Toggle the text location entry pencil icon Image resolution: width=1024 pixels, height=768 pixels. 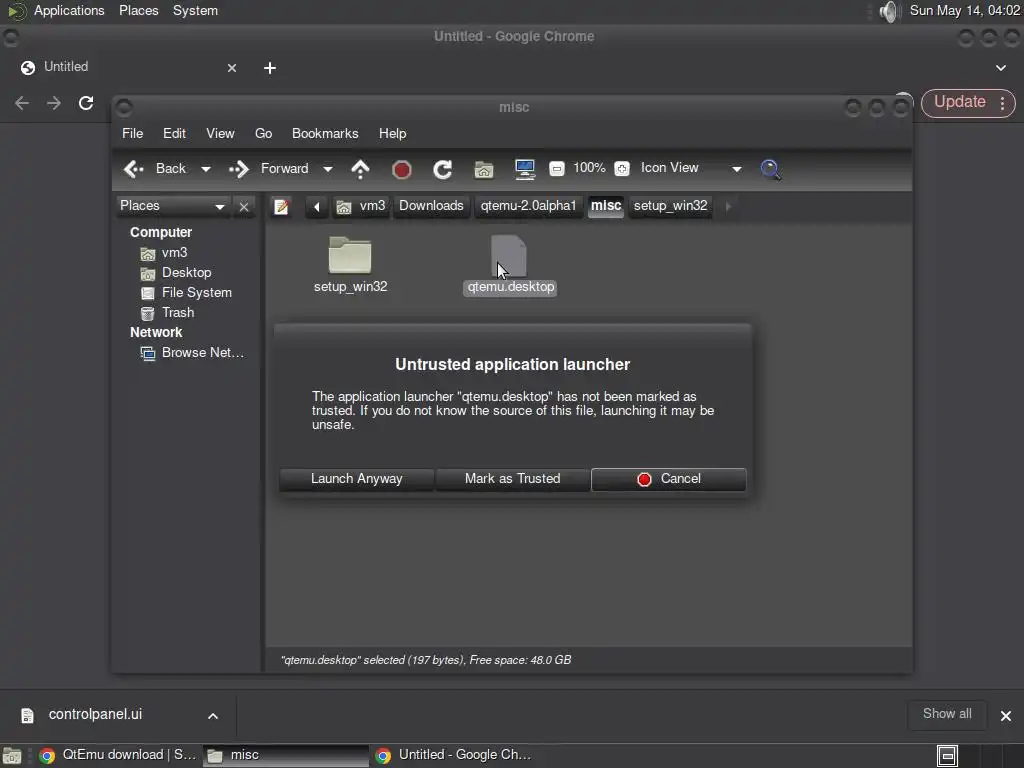[x=281, y=207]
